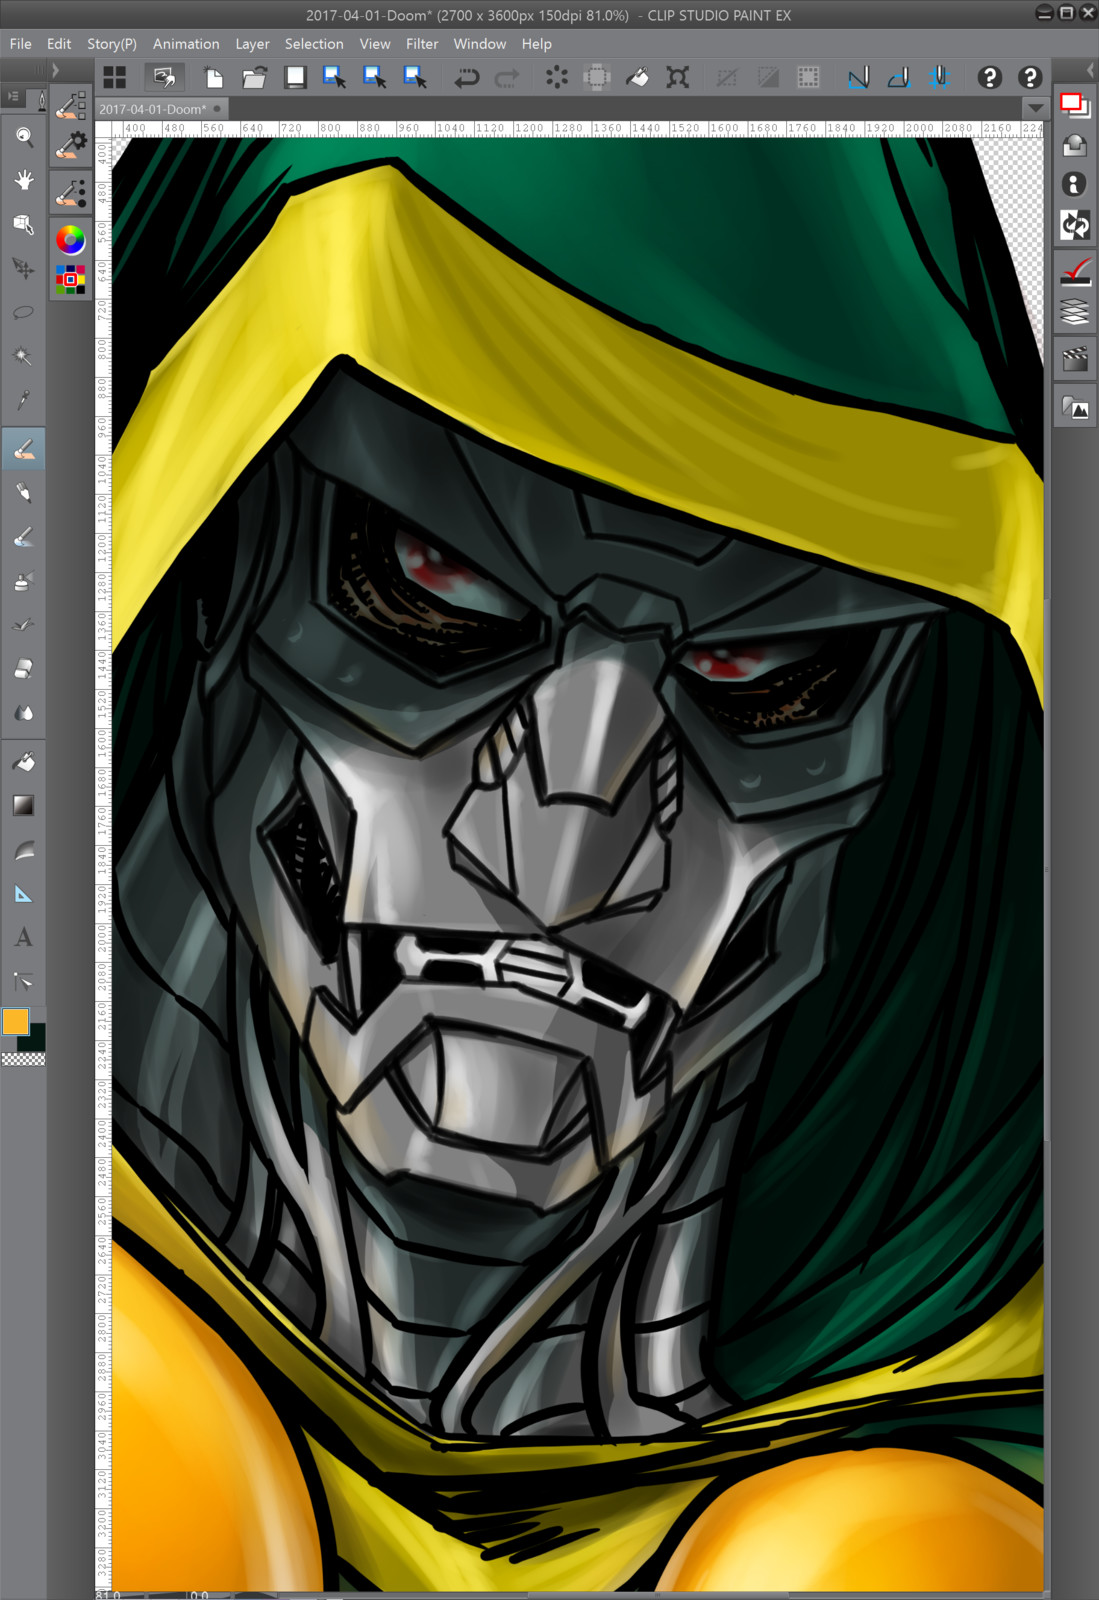Open the Layer menu

(x=252, y=44)
